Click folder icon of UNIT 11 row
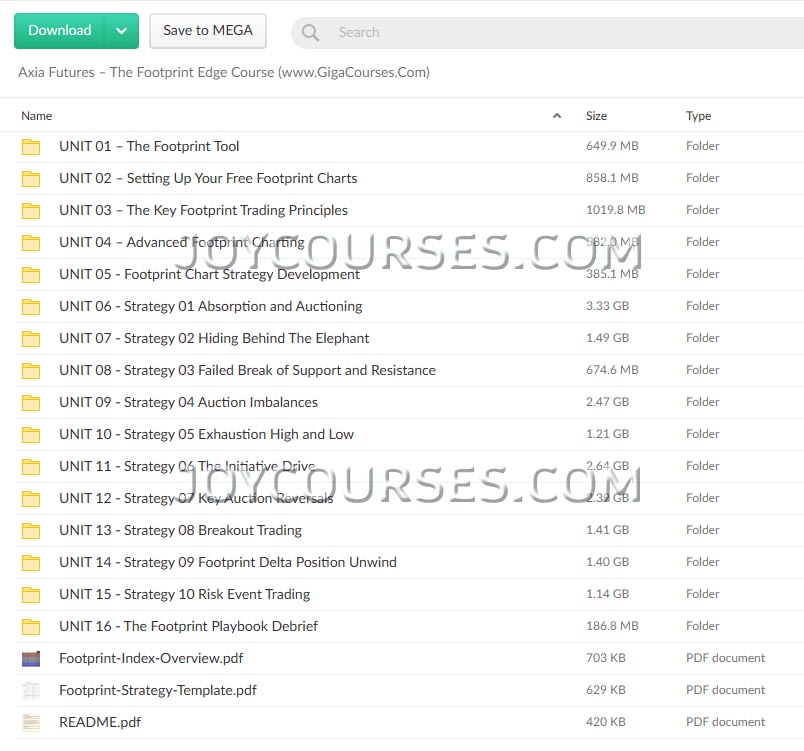The width and height of the screenshot is (804, 751). tap(31, 466)
